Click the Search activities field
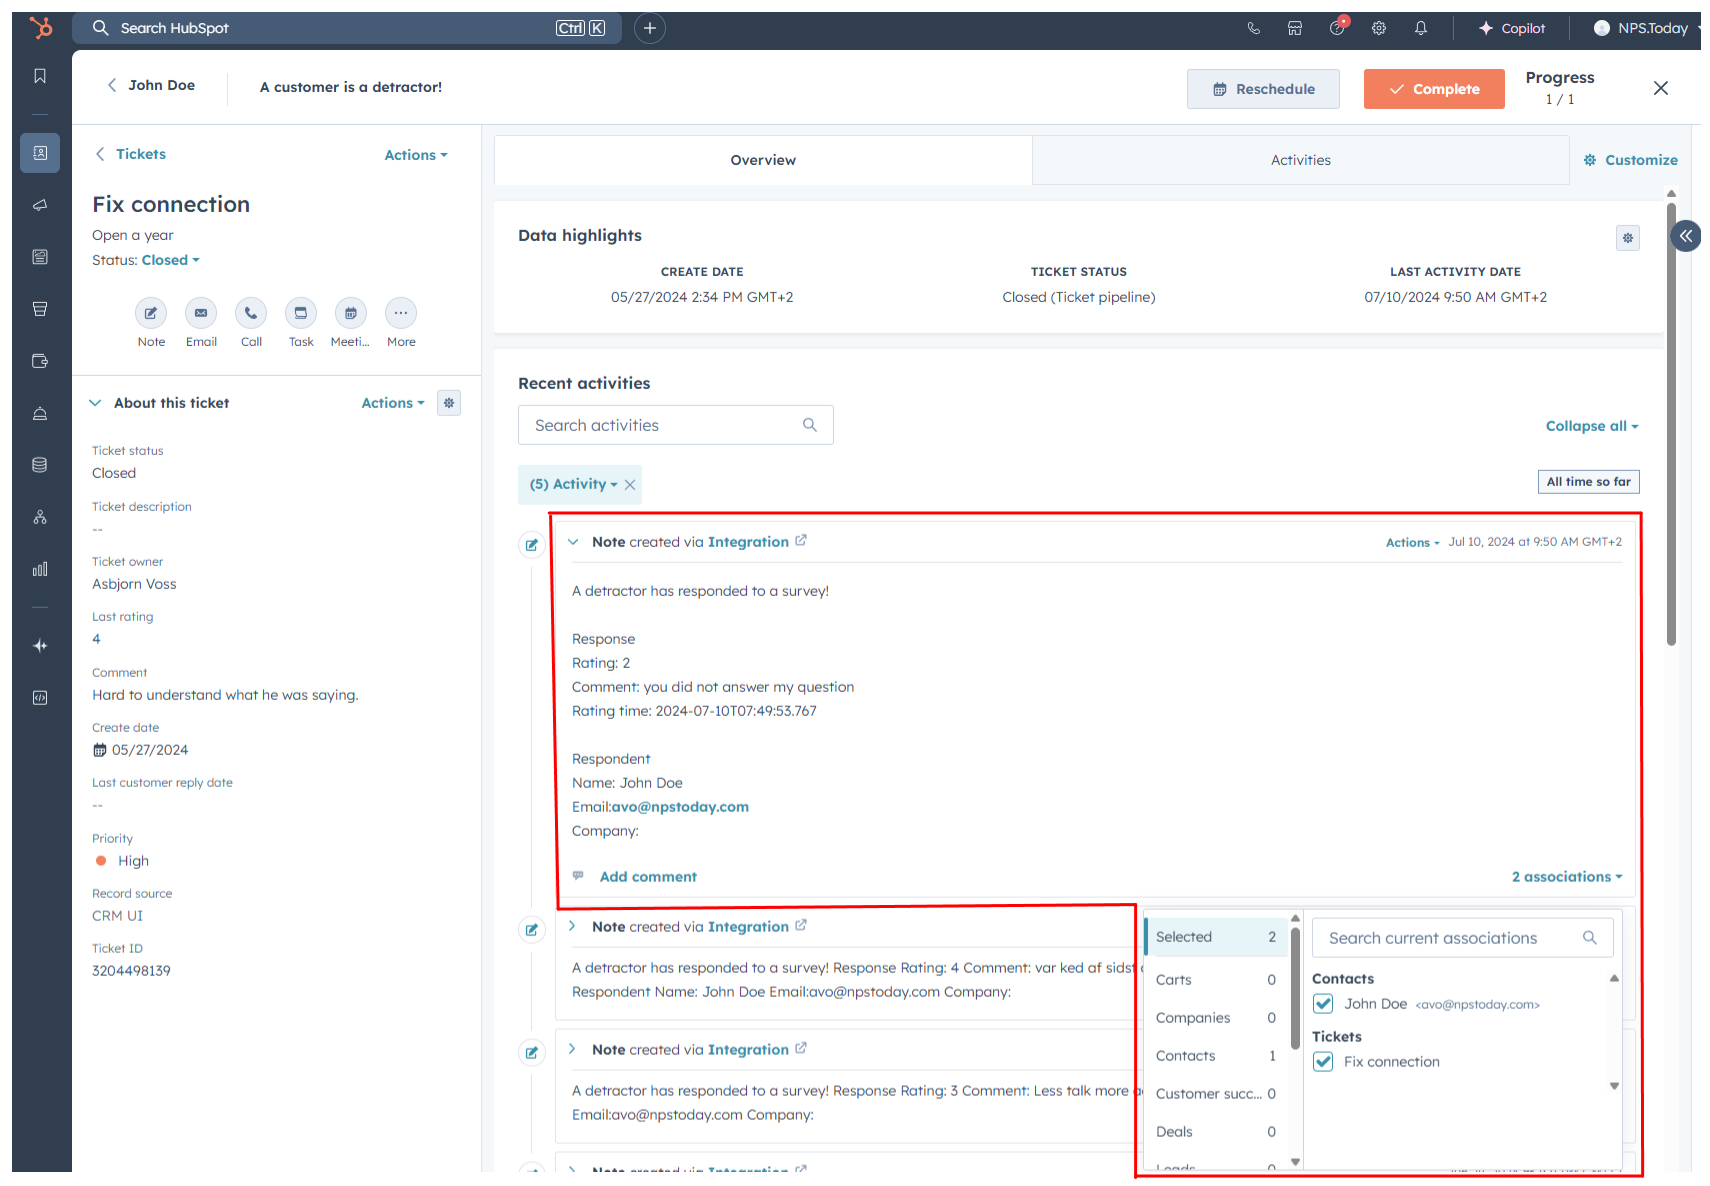The image size is (1710, 1186). (665, 425)
